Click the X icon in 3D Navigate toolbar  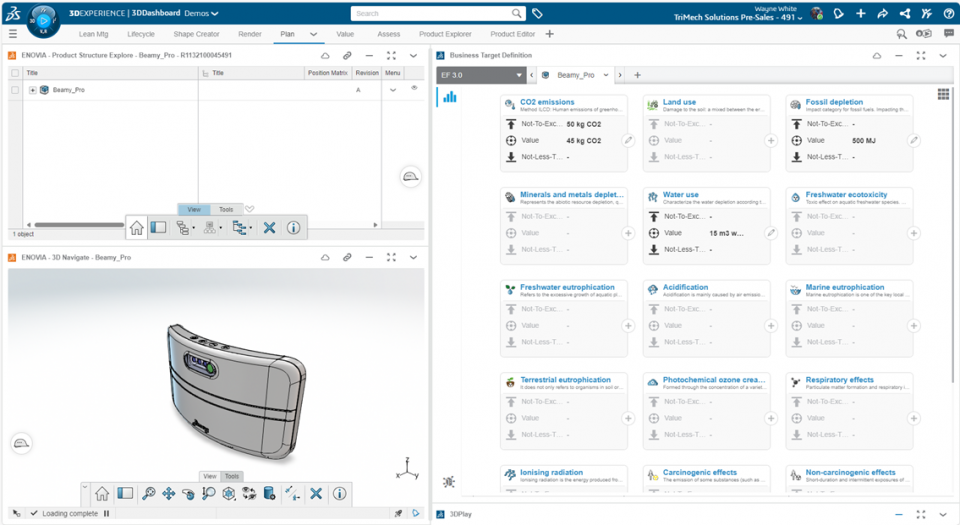click(x=316, y=493)
